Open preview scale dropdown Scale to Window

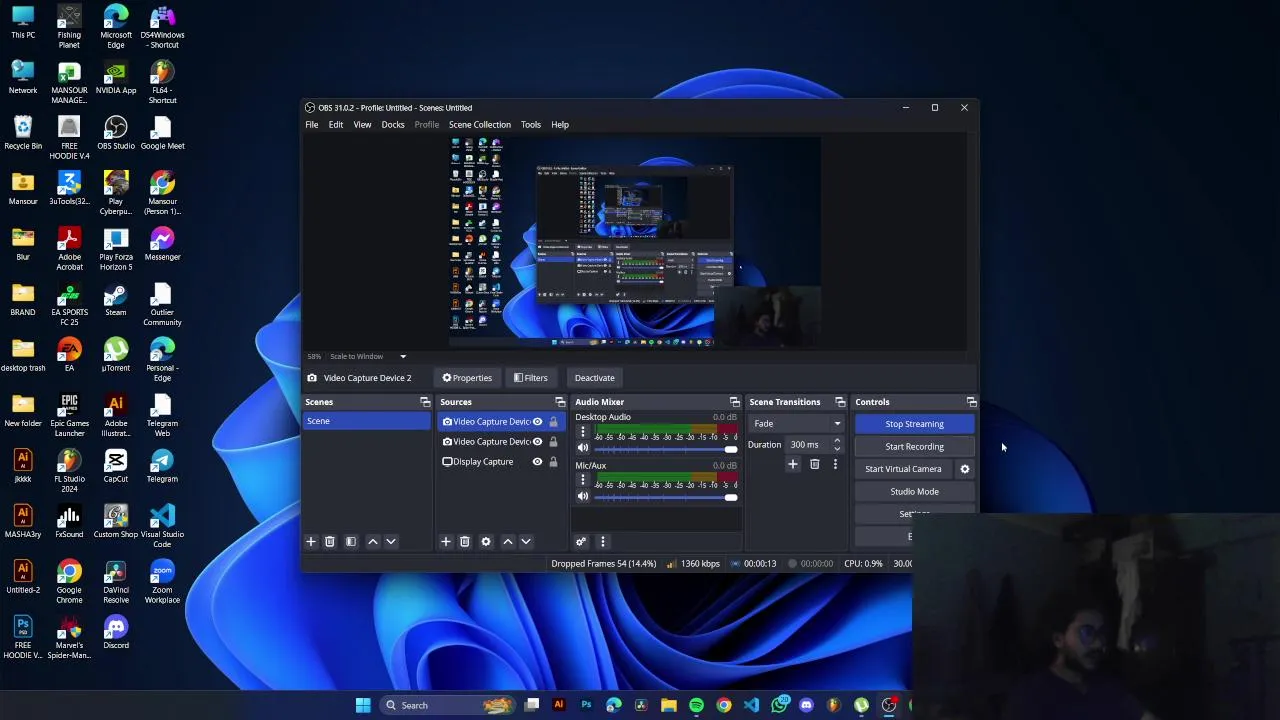(368, 356)
